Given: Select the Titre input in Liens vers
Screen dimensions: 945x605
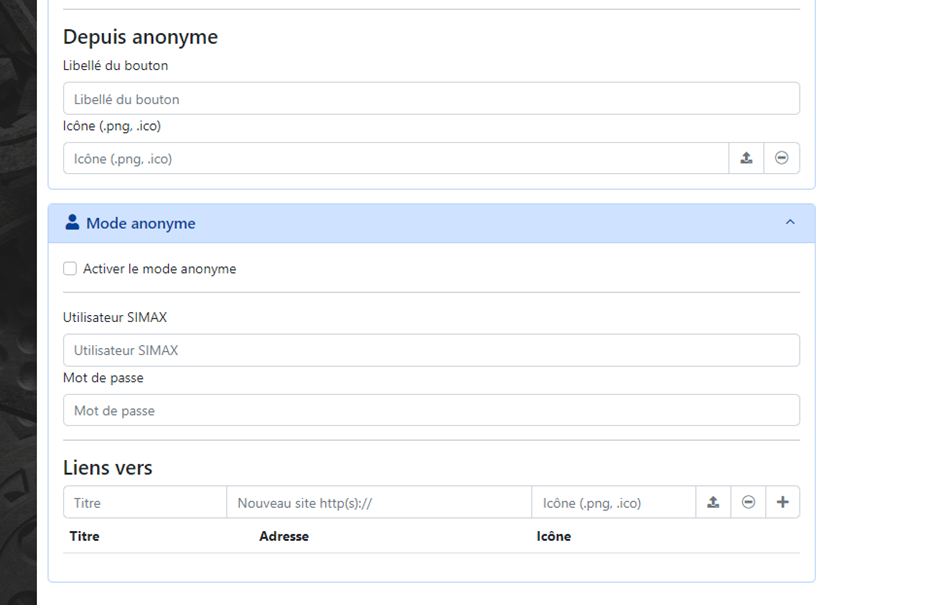Looking at the screenshot, I should pos(145,502).
